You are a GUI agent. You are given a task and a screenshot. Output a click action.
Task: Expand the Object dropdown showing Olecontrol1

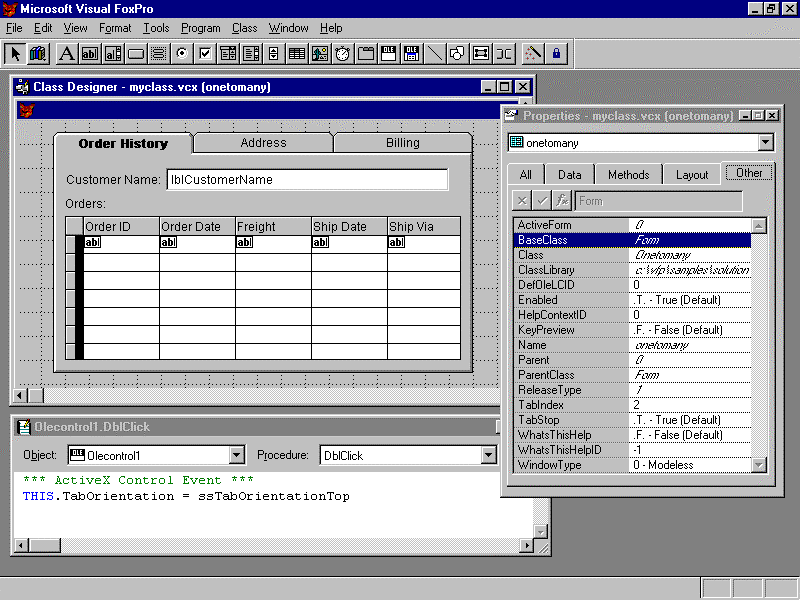[236, 455]
